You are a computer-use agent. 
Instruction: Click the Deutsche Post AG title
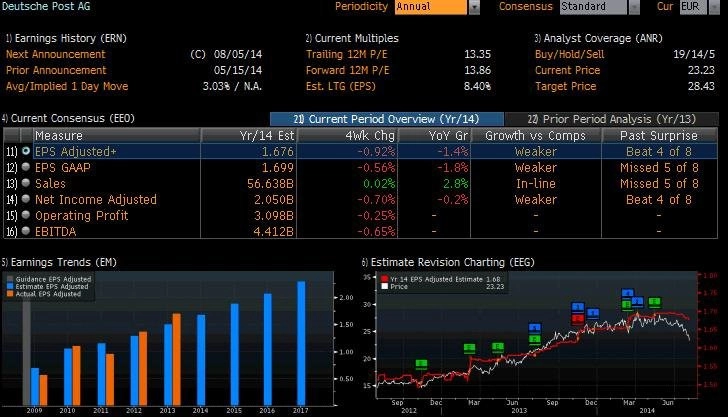point(46,7)
